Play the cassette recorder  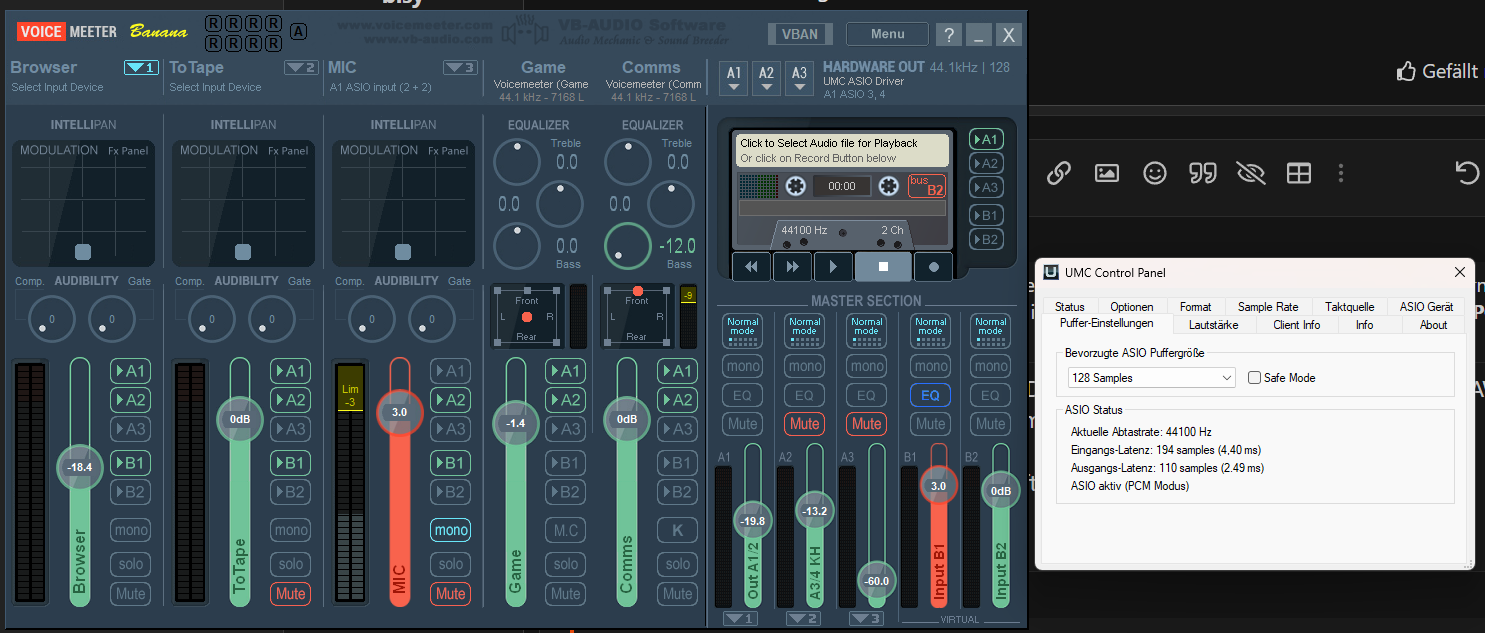coord(832,267)
